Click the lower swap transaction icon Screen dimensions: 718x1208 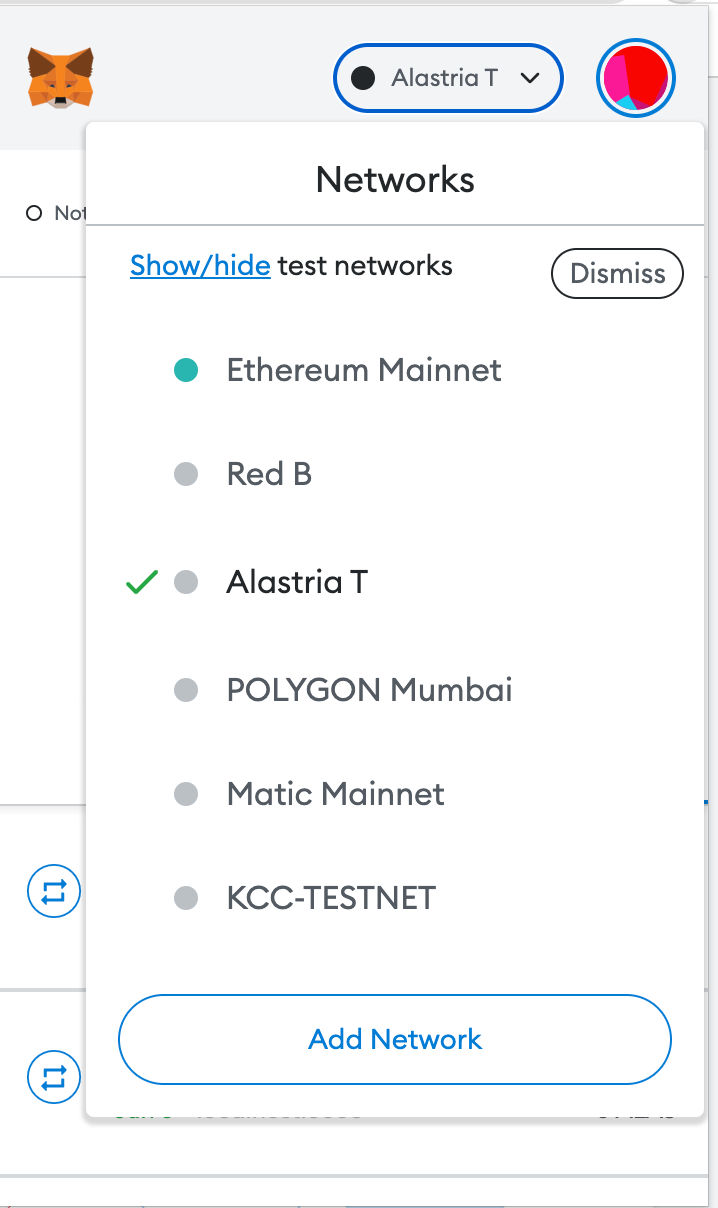(x=53, y=1077)
